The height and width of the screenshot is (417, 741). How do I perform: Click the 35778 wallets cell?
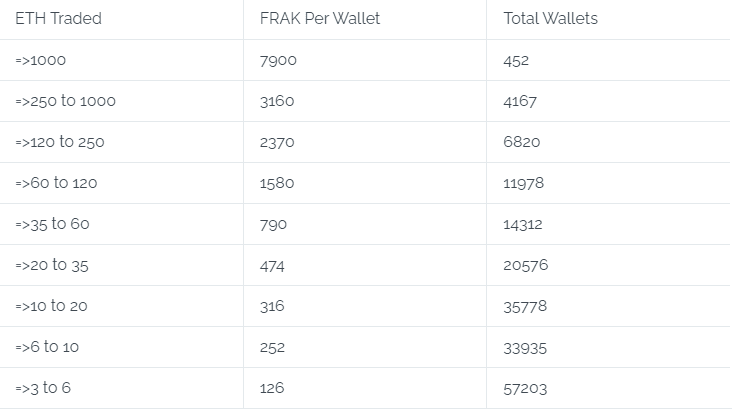[x=525, y=306]
